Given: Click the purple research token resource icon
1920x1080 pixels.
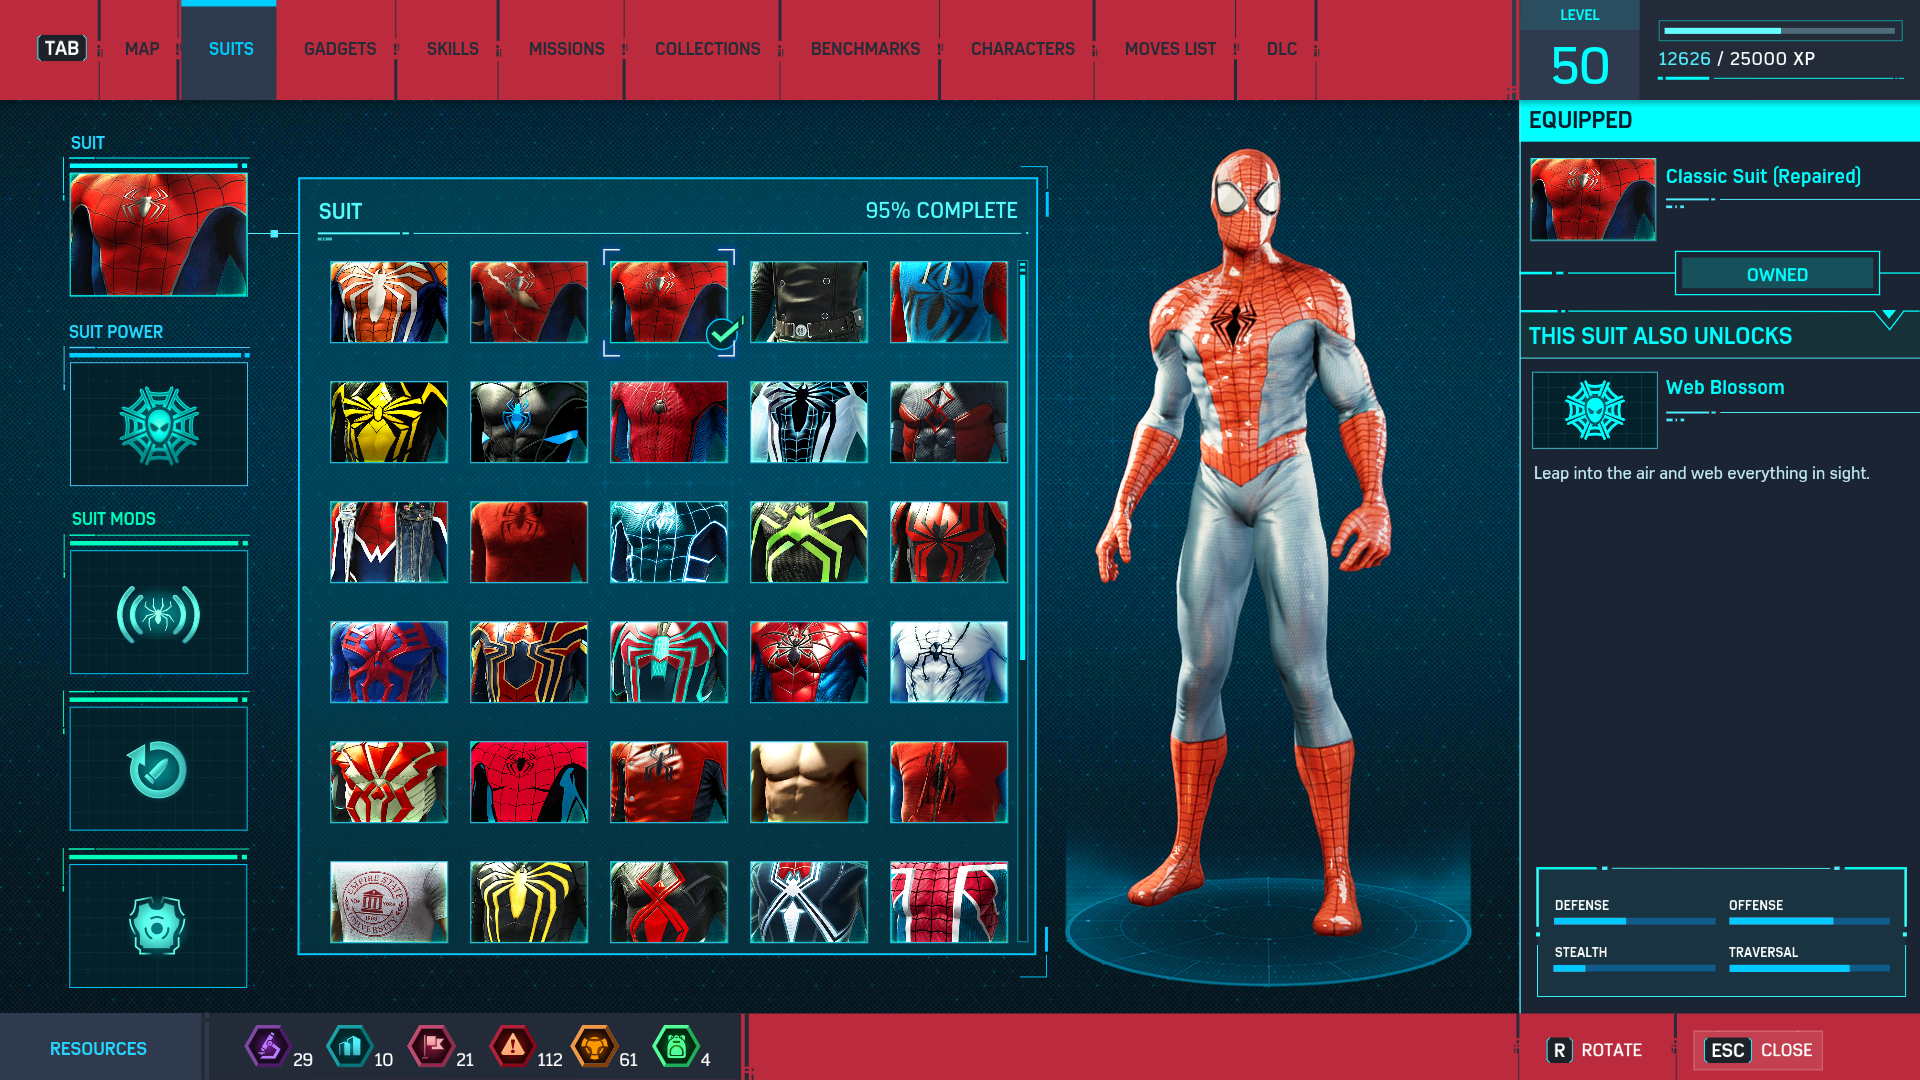Looking at the screenshot, I should (x=267, y=1047).
